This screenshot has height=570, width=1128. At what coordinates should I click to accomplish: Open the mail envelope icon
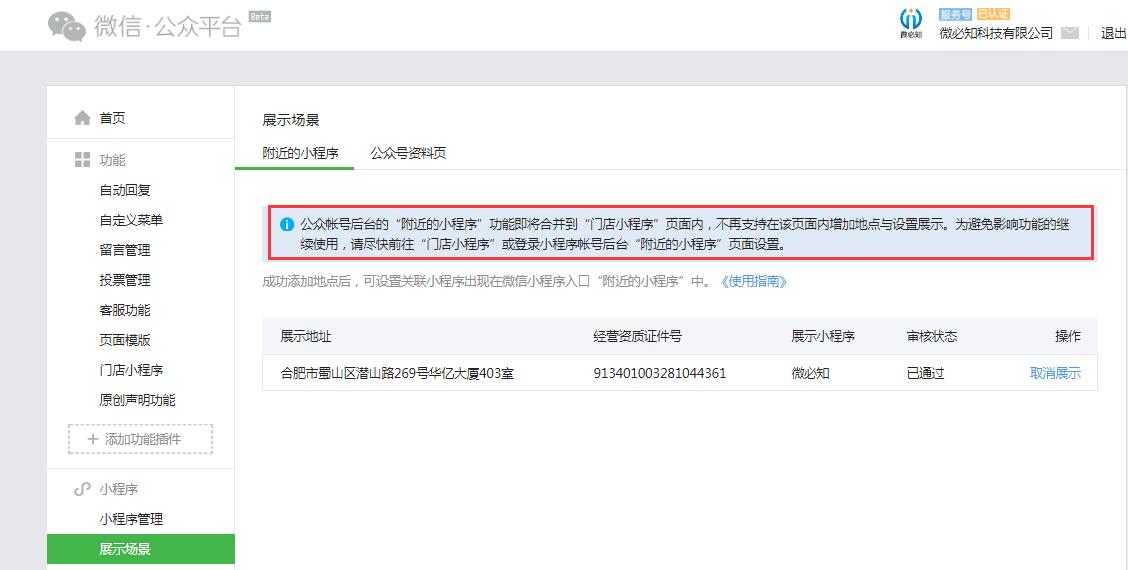pos(1070,33)
